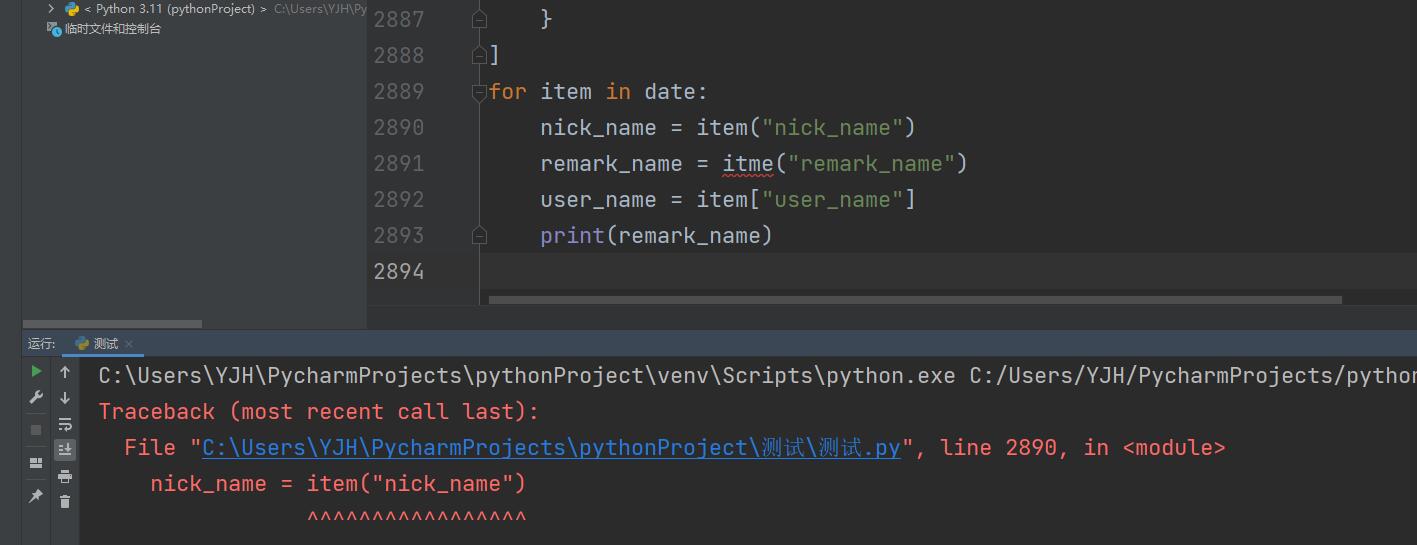Expand the Python 3.11 tree node
This screenshot has height=545, width=1417.
click(51, 9)
